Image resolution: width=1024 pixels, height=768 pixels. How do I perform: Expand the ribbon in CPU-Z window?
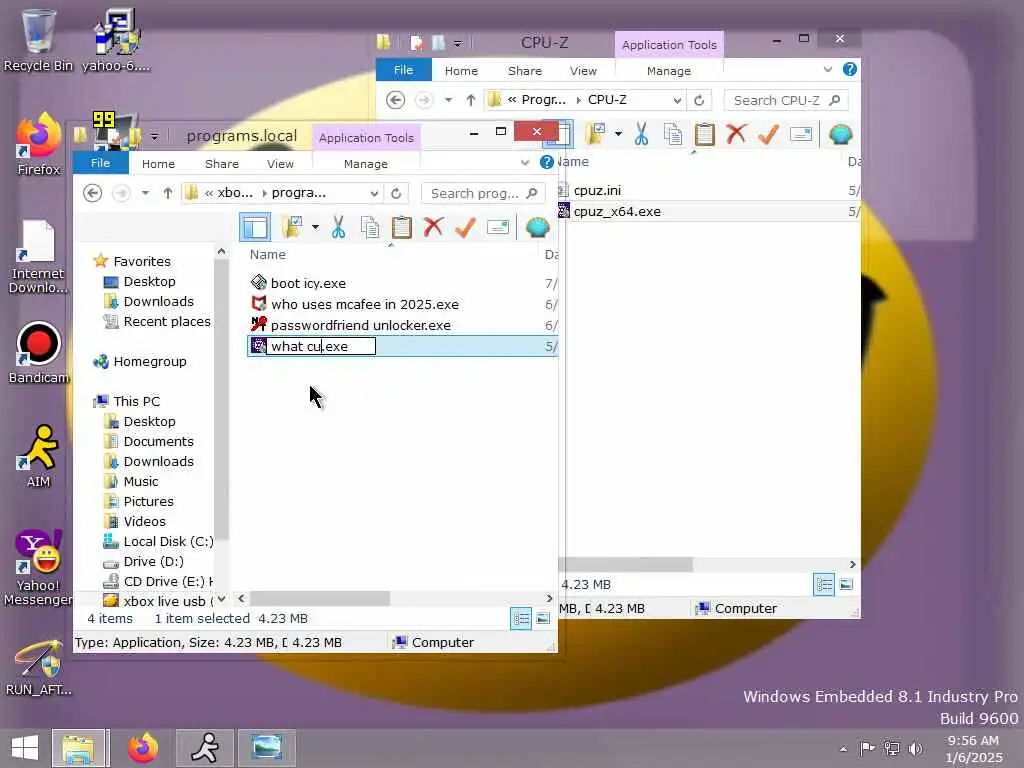[827, 69]
